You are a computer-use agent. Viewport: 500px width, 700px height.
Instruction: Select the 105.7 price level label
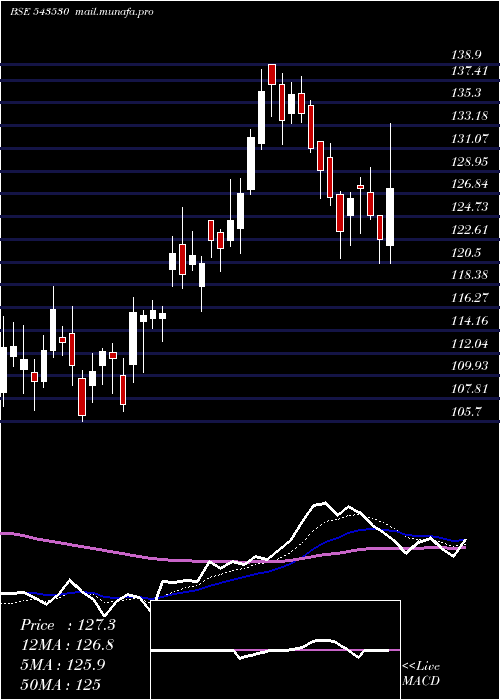466,412
